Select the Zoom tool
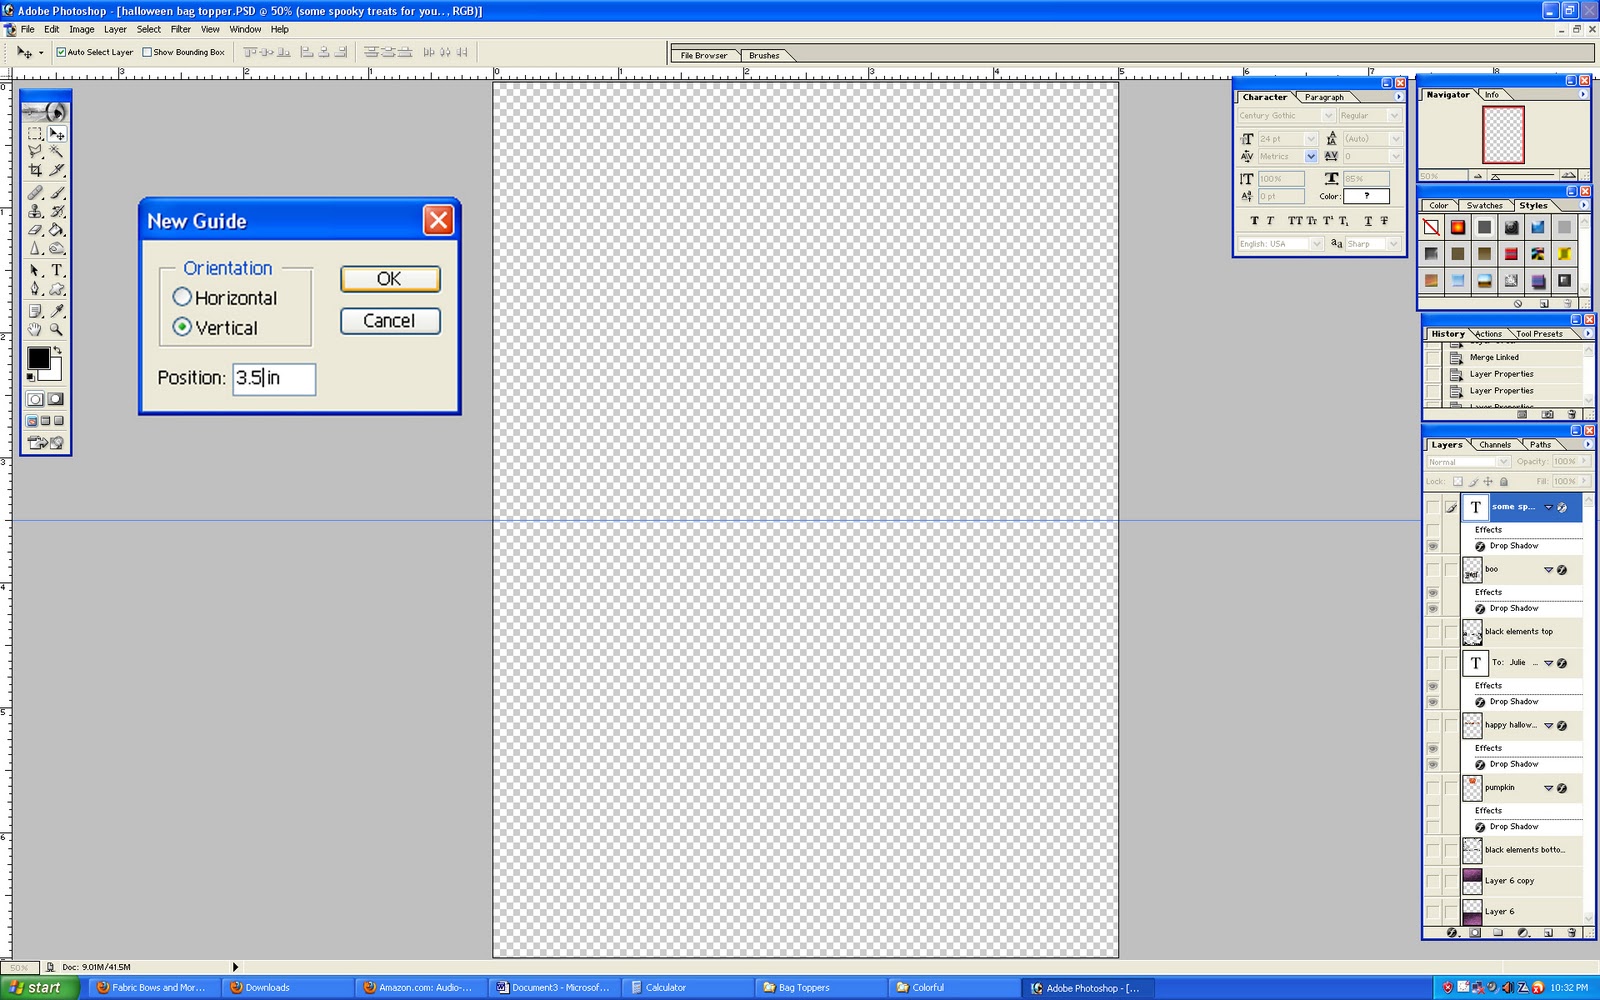This screenshot has height=1000, width=1600. [x=57, y=331]
